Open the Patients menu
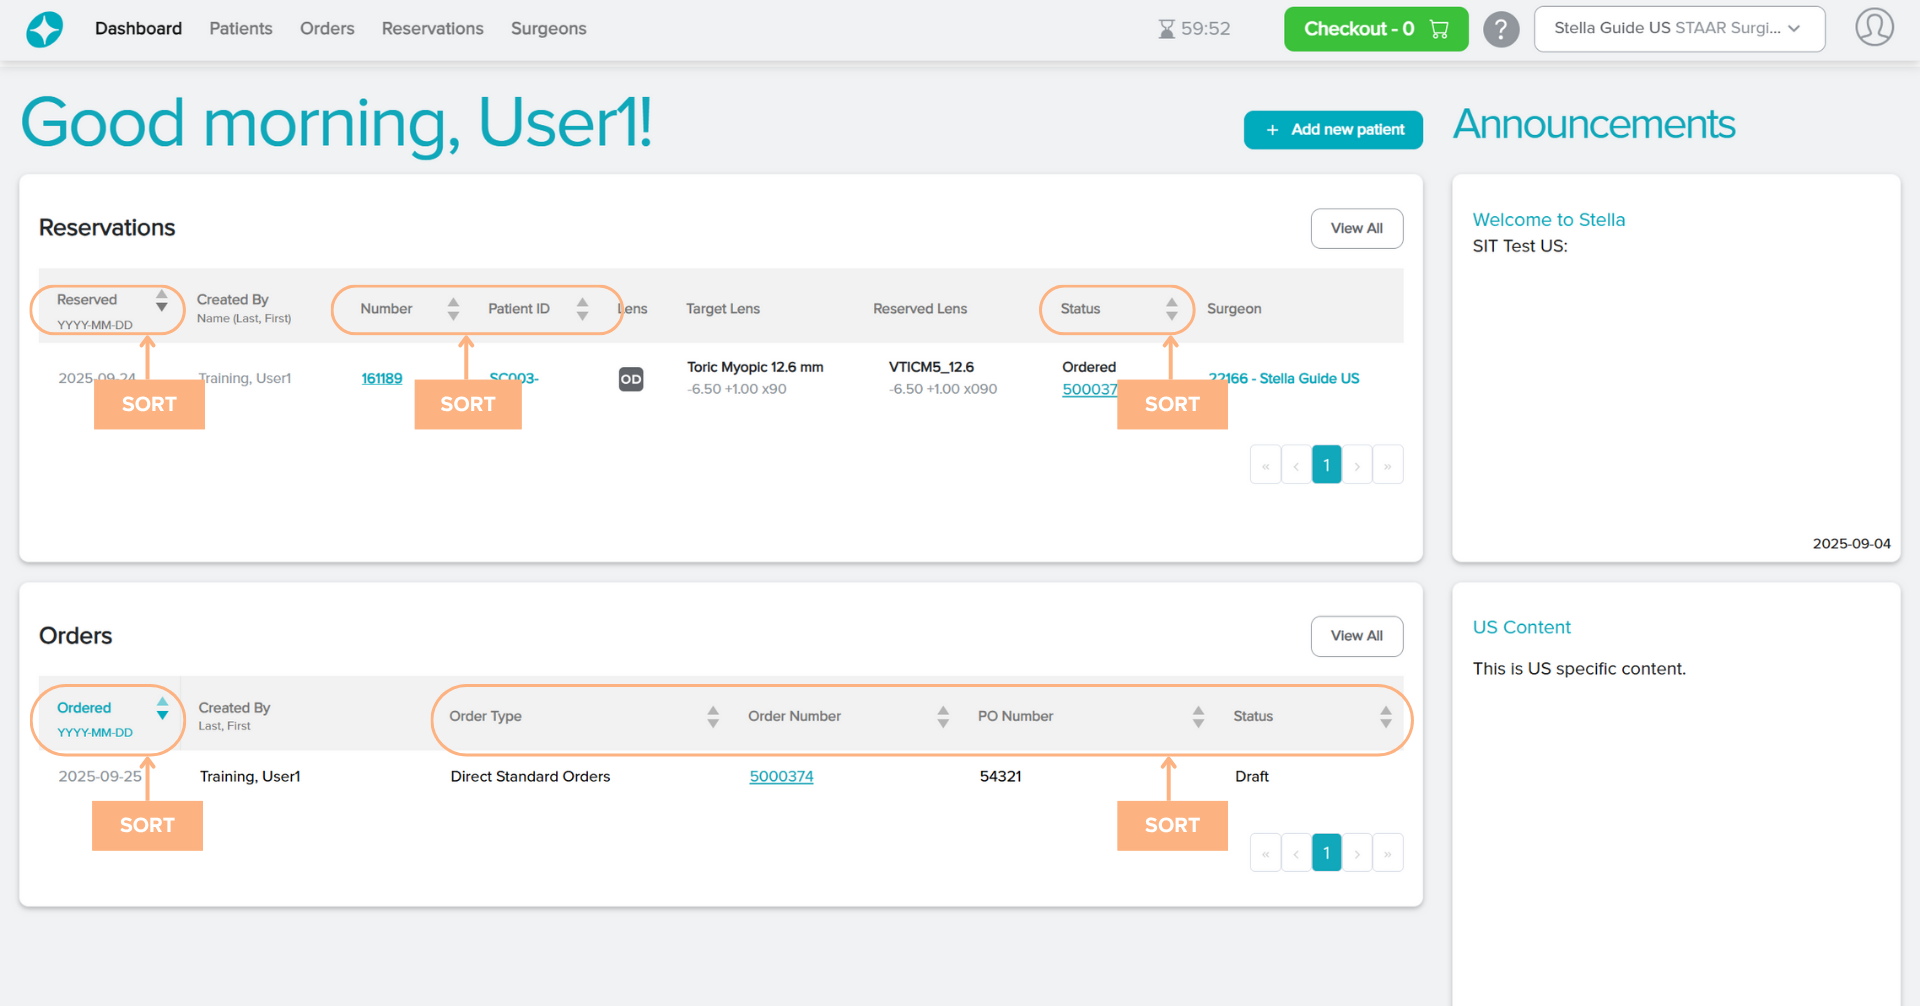 click(240, 29)
